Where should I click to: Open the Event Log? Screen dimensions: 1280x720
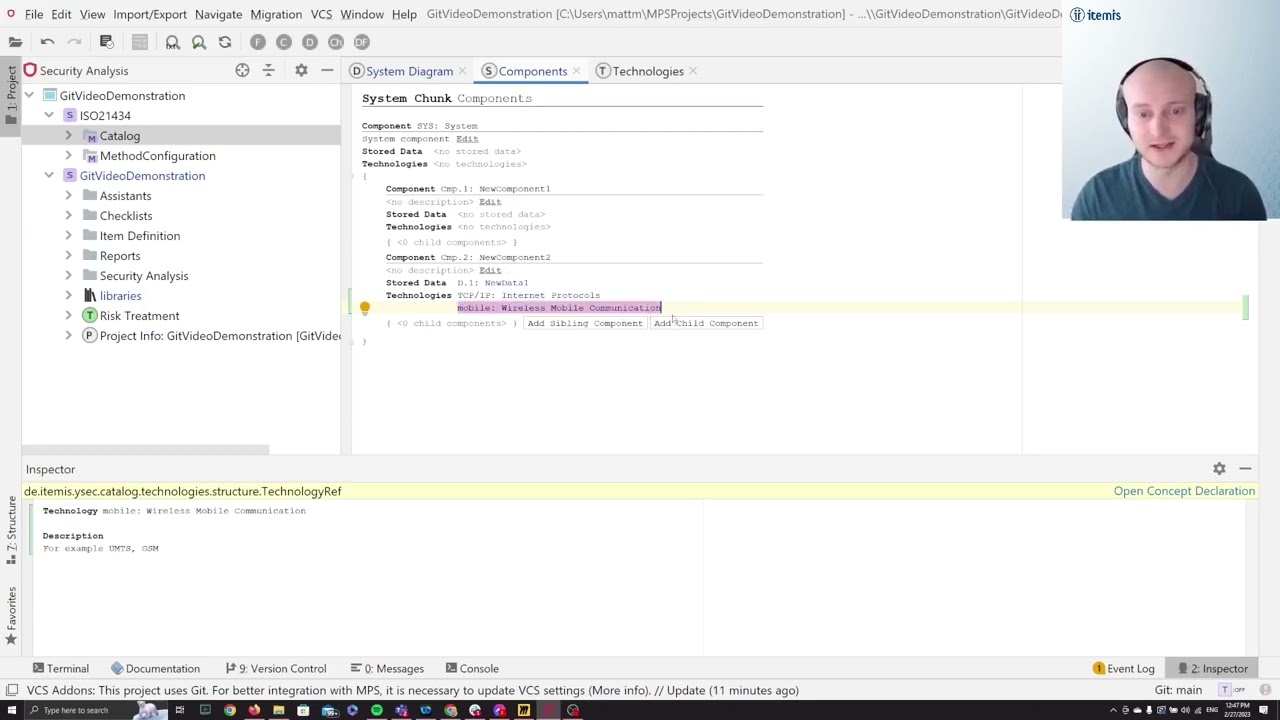tap(1124, 668)
